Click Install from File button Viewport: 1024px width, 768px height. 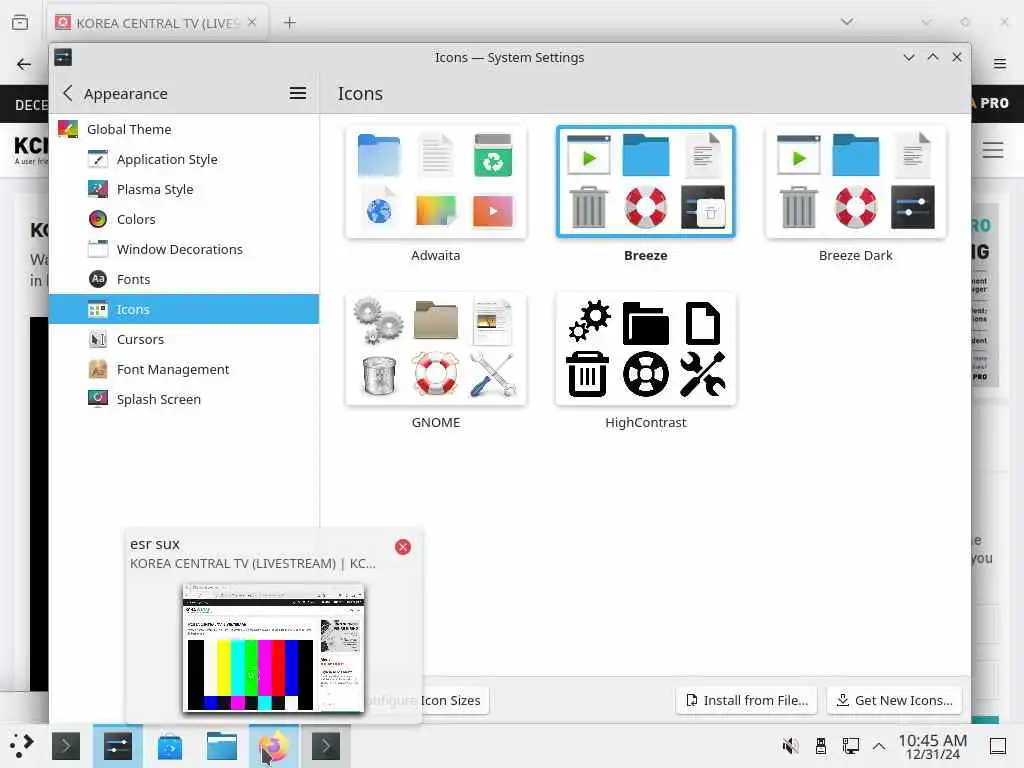point(747,700)
